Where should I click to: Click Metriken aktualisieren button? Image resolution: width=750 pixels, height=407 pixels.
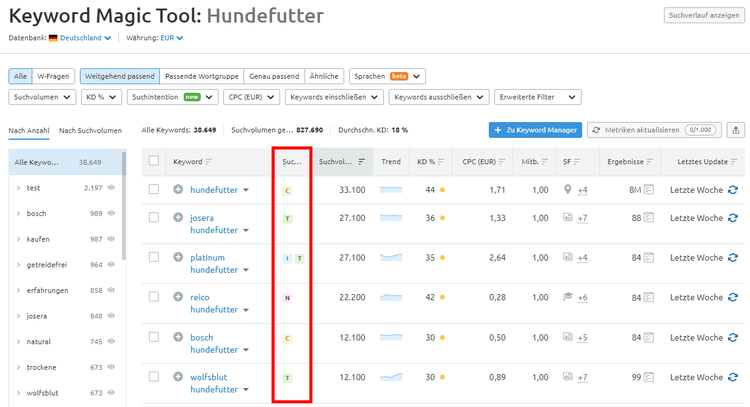point(654,130)
